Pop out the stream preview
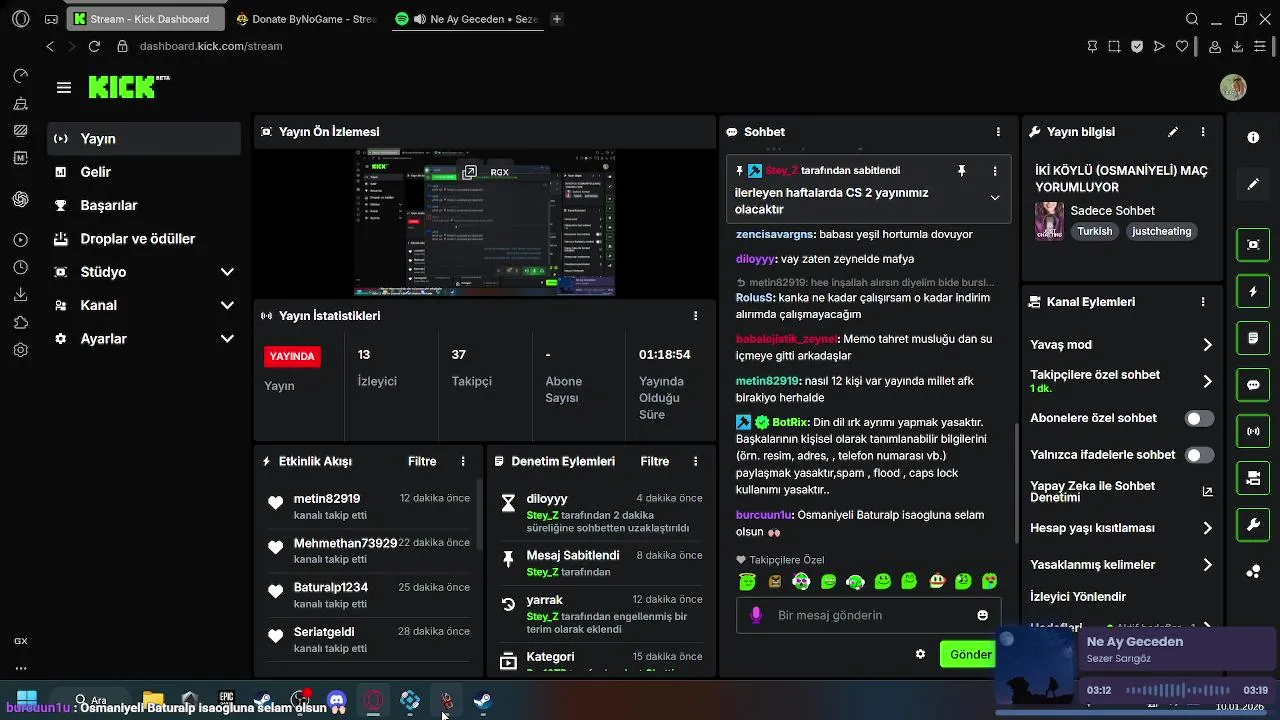This screenshot has height=720, width=1280. click(x=469, y=172)
